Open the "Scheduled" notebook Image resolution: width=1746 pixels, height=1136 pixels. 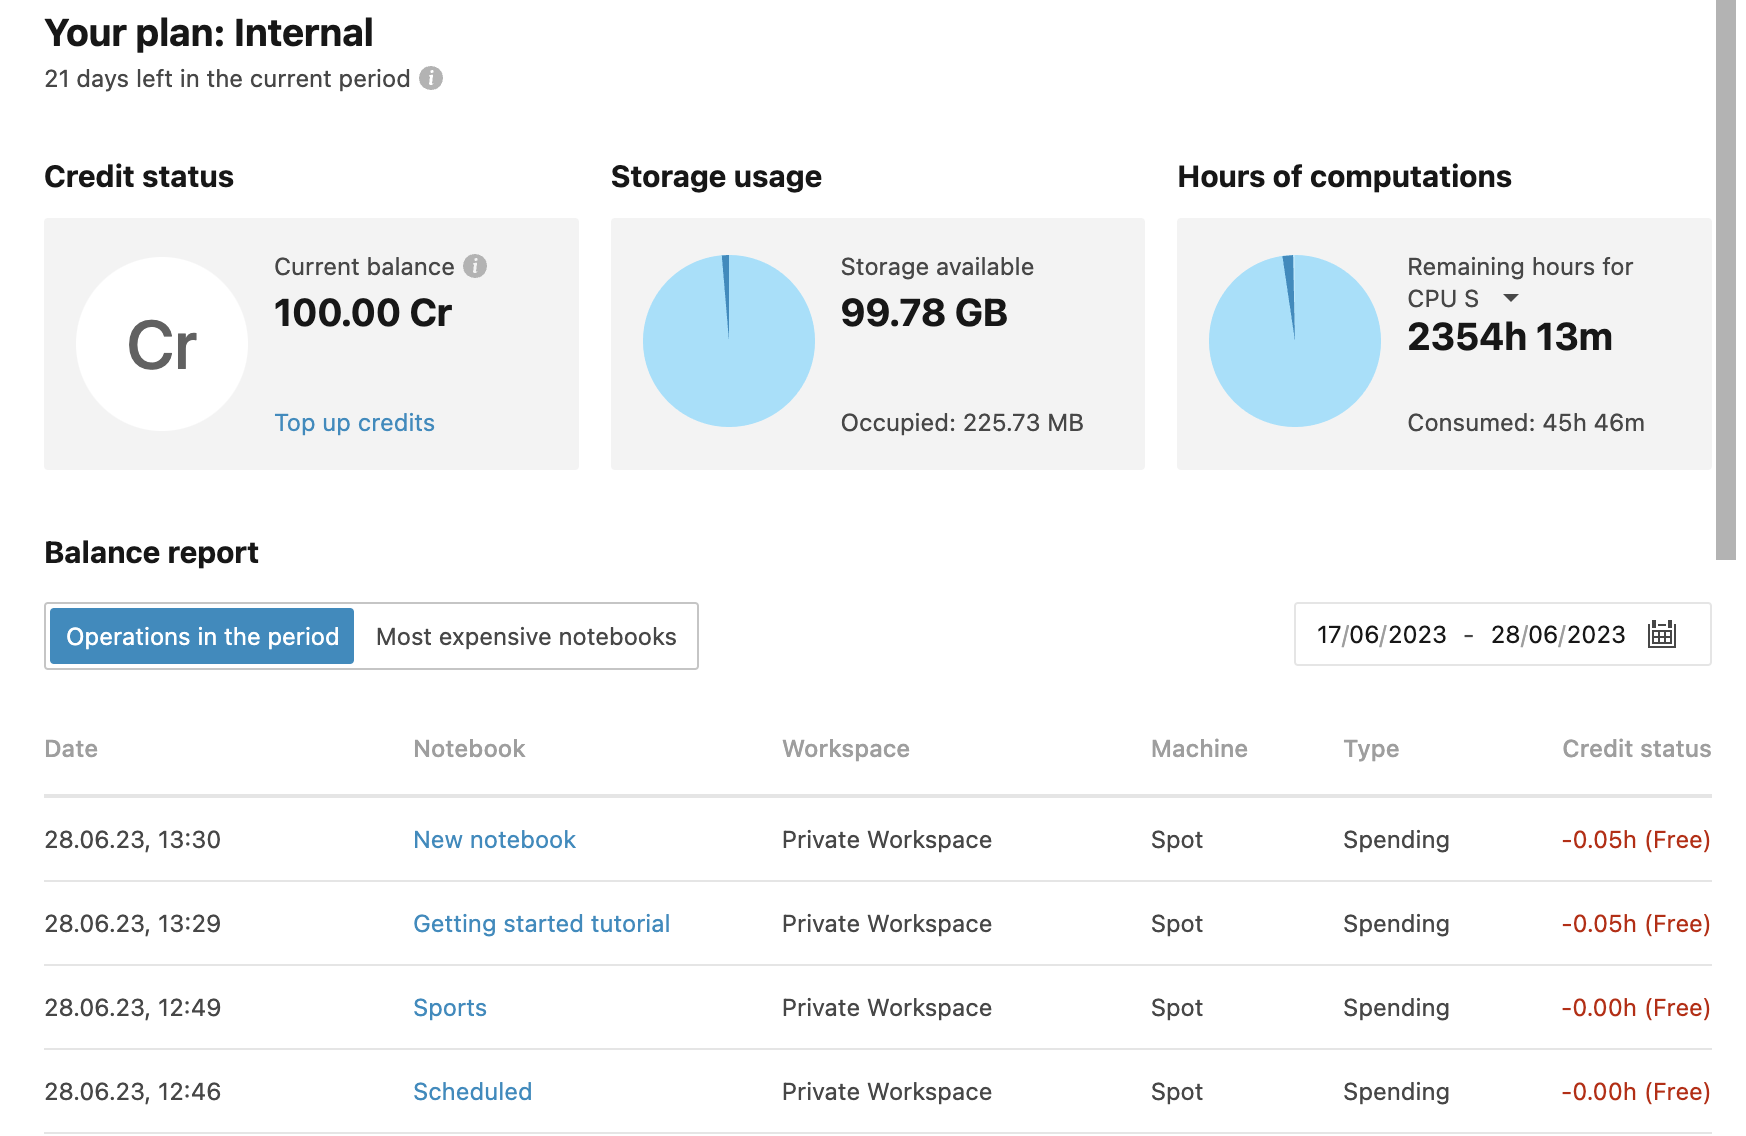pyautogui.click(x=472, y=1092)
